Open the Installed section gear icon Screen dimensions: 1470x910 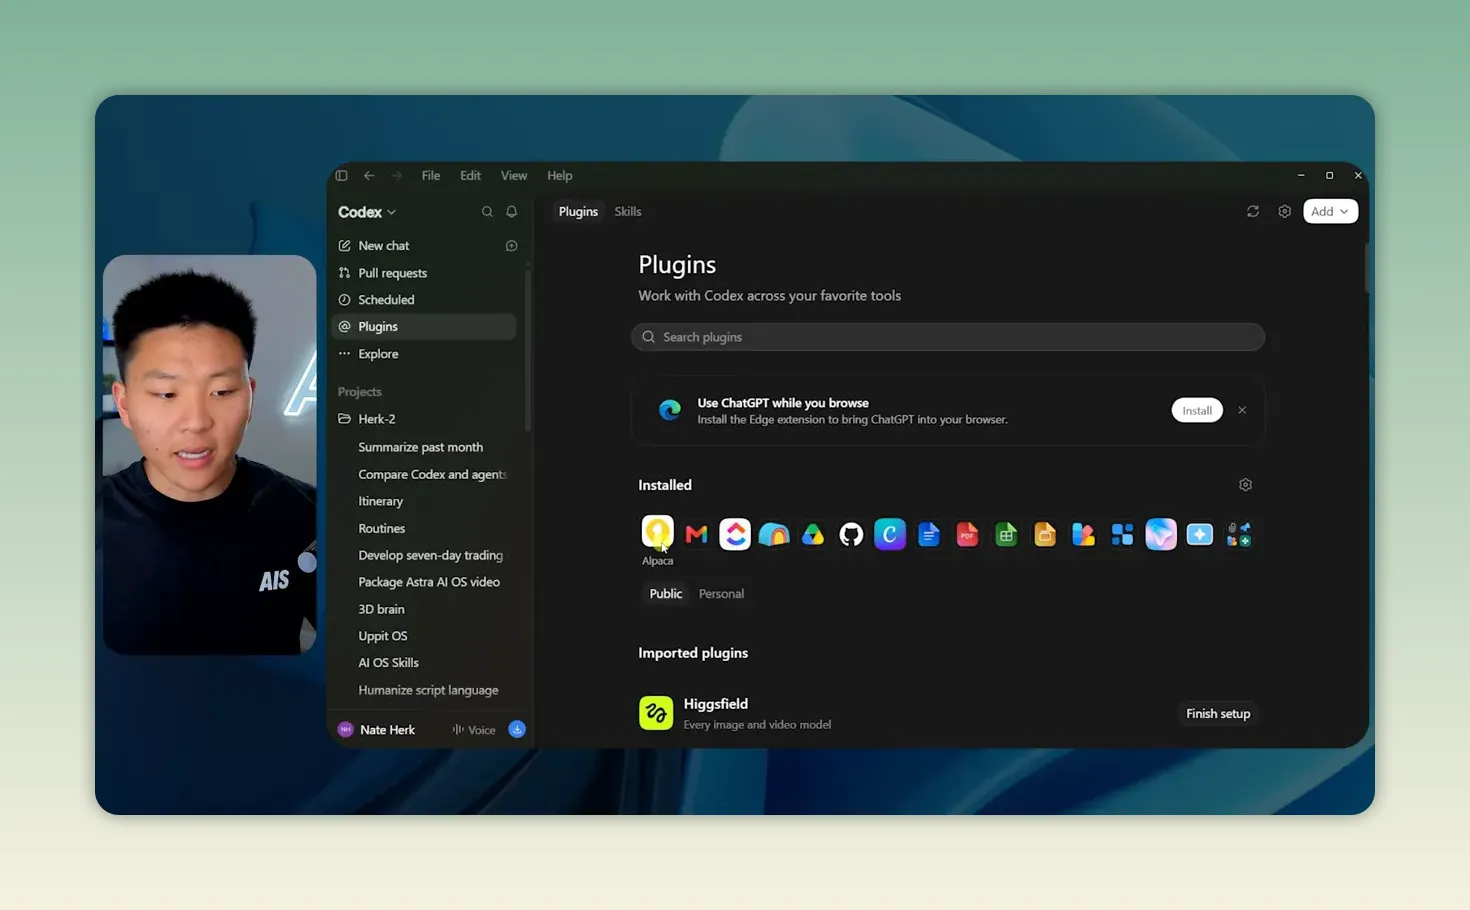pyautogui.click(x=1245, y=485)
